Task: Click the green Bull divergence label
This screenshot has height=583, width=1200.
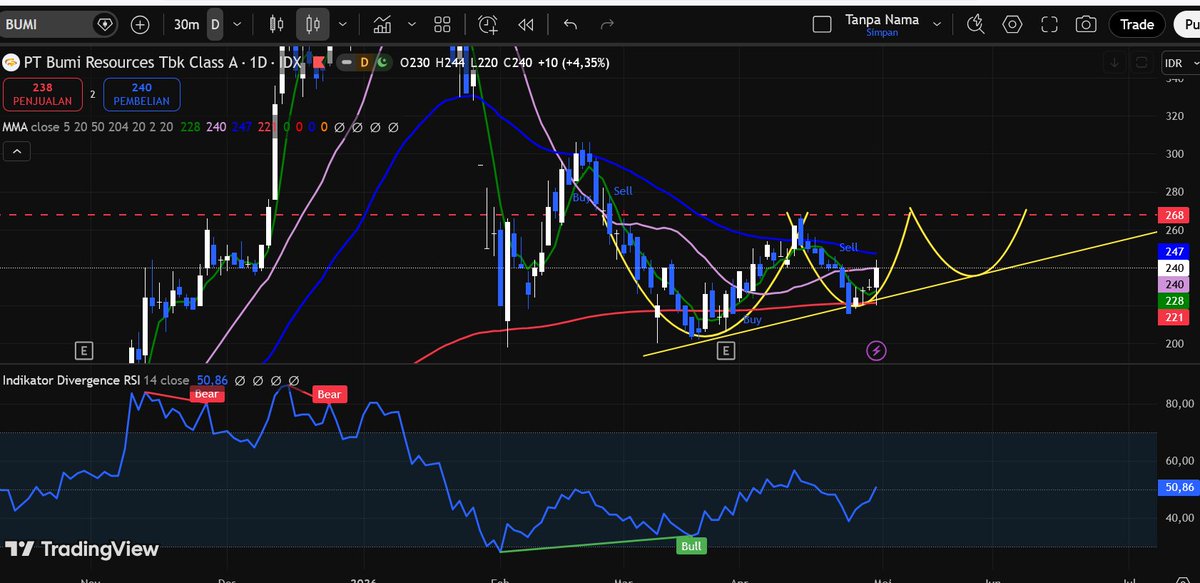Action: [x=691, y=546]
